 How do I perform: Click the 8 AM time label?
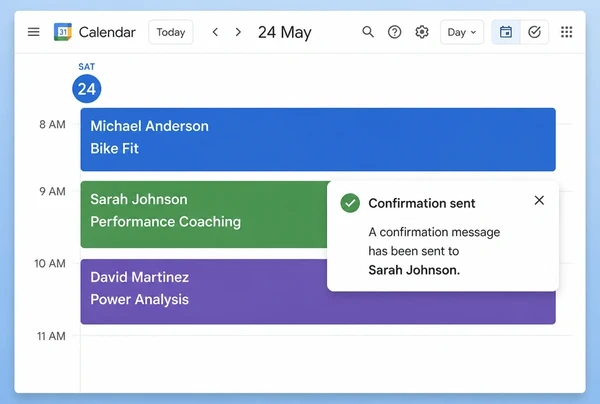pyautogui.click(x=52, y=124)
